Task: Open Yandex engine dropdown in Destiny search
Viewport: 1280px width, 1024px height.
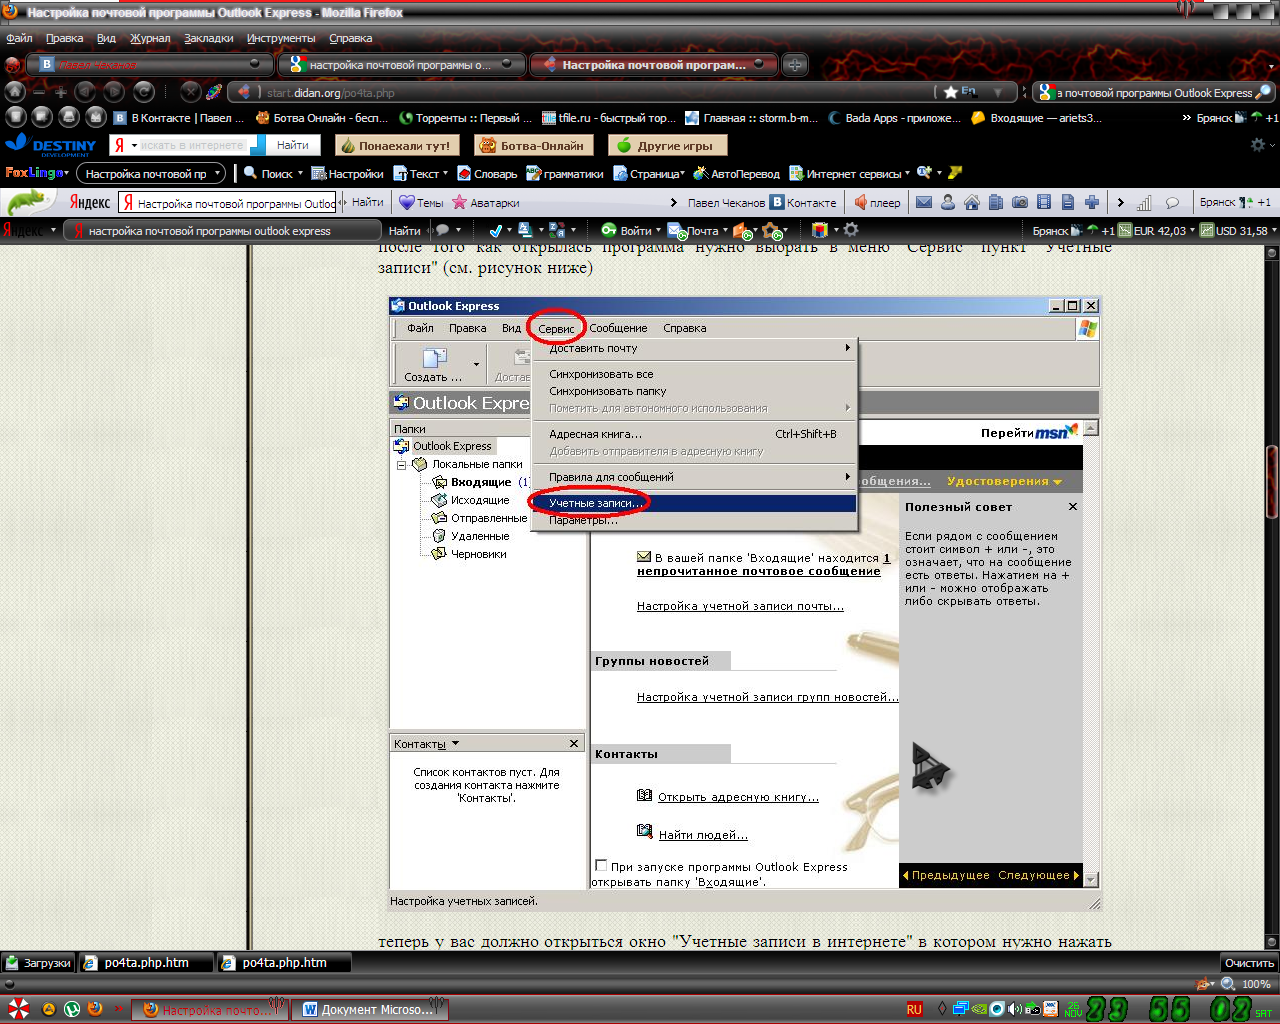Action: 133,145
